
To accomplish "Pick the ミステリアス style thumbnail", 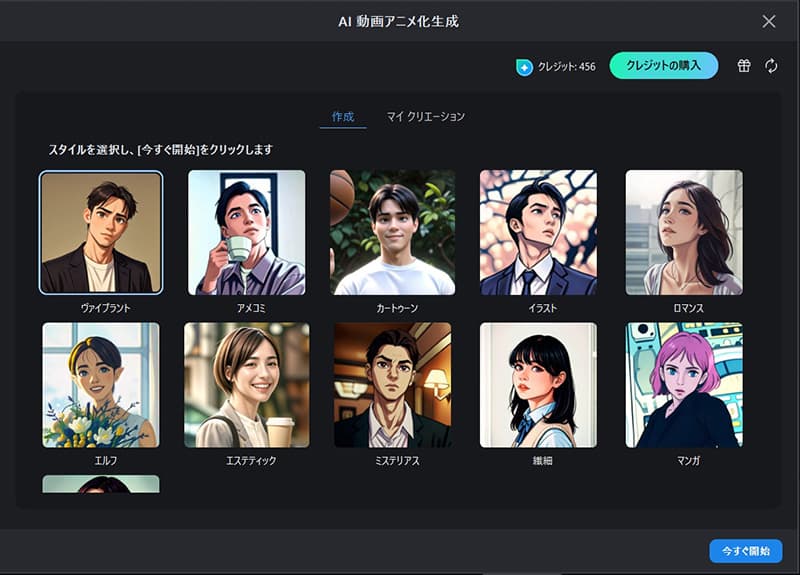I will pos(392,385).
